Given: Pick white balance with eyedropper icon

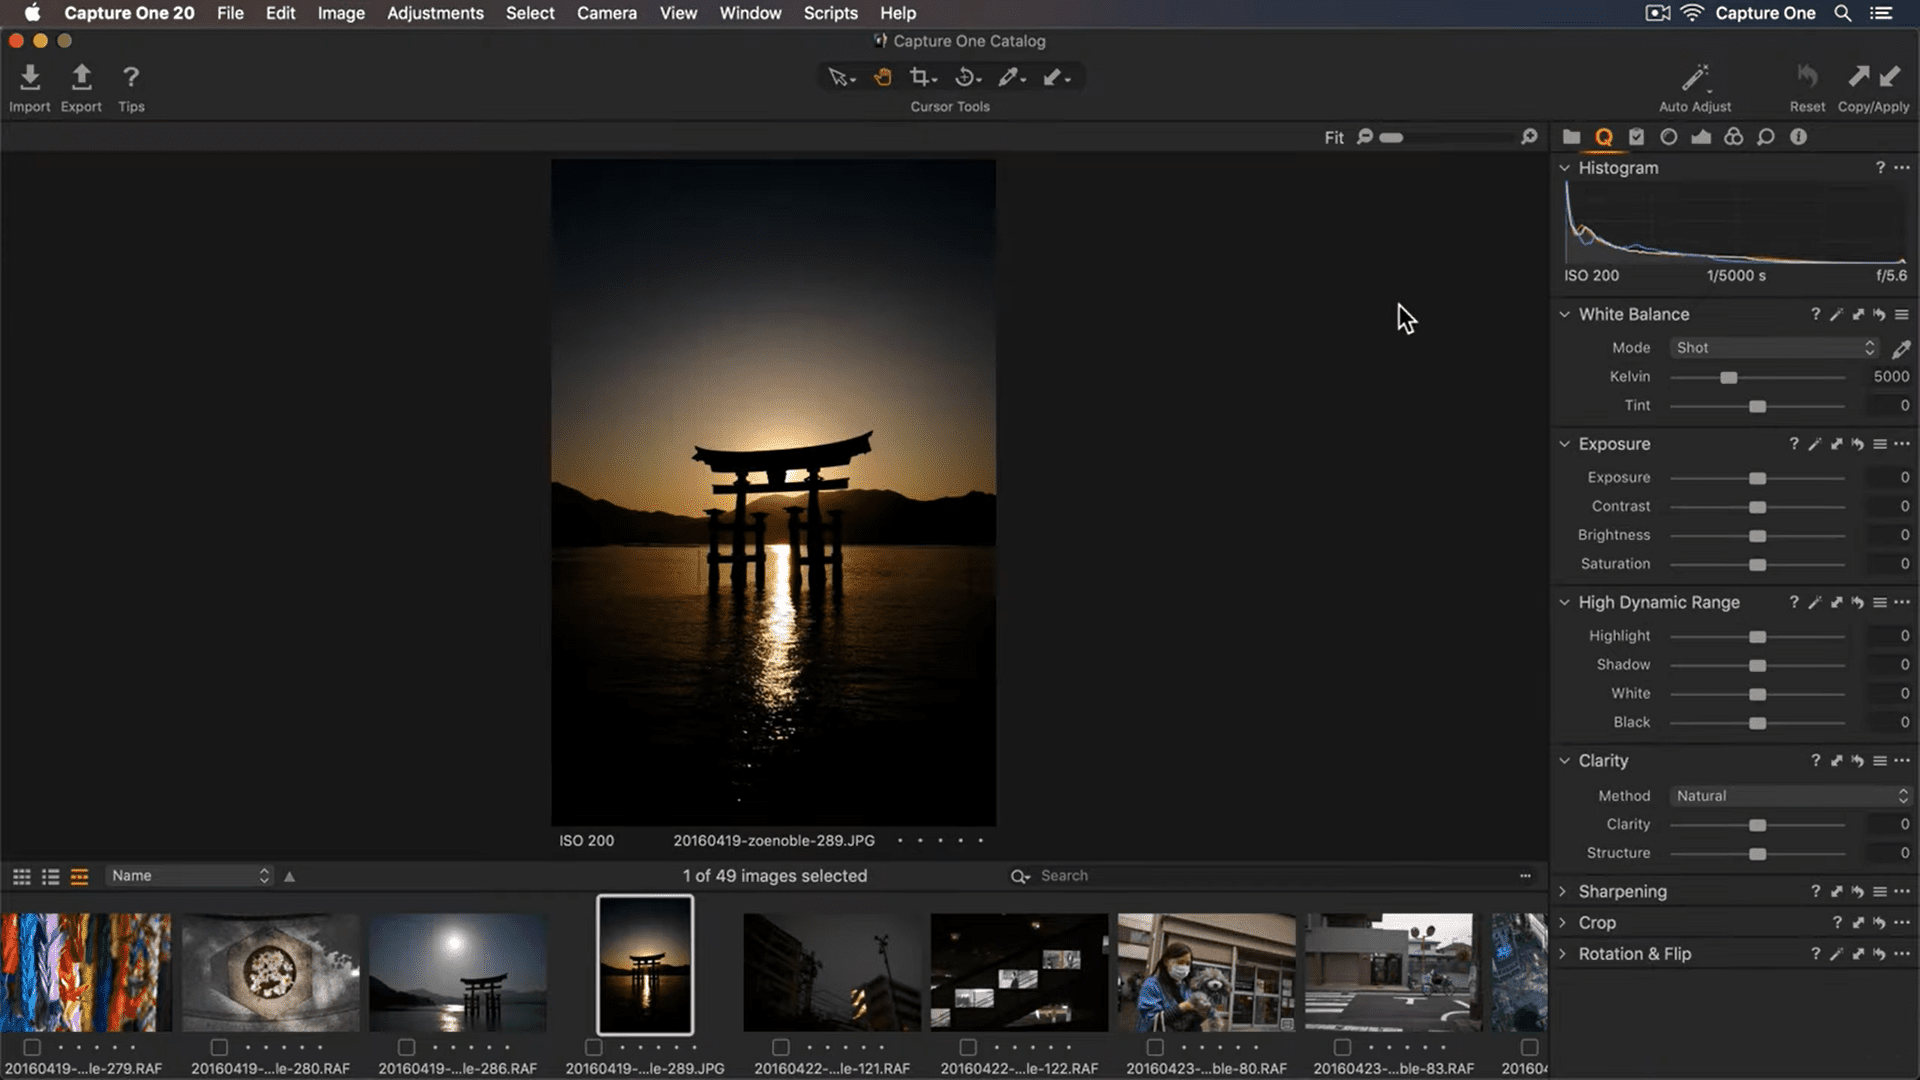Looking at the screenshot, I should (x=1901, y=348).
